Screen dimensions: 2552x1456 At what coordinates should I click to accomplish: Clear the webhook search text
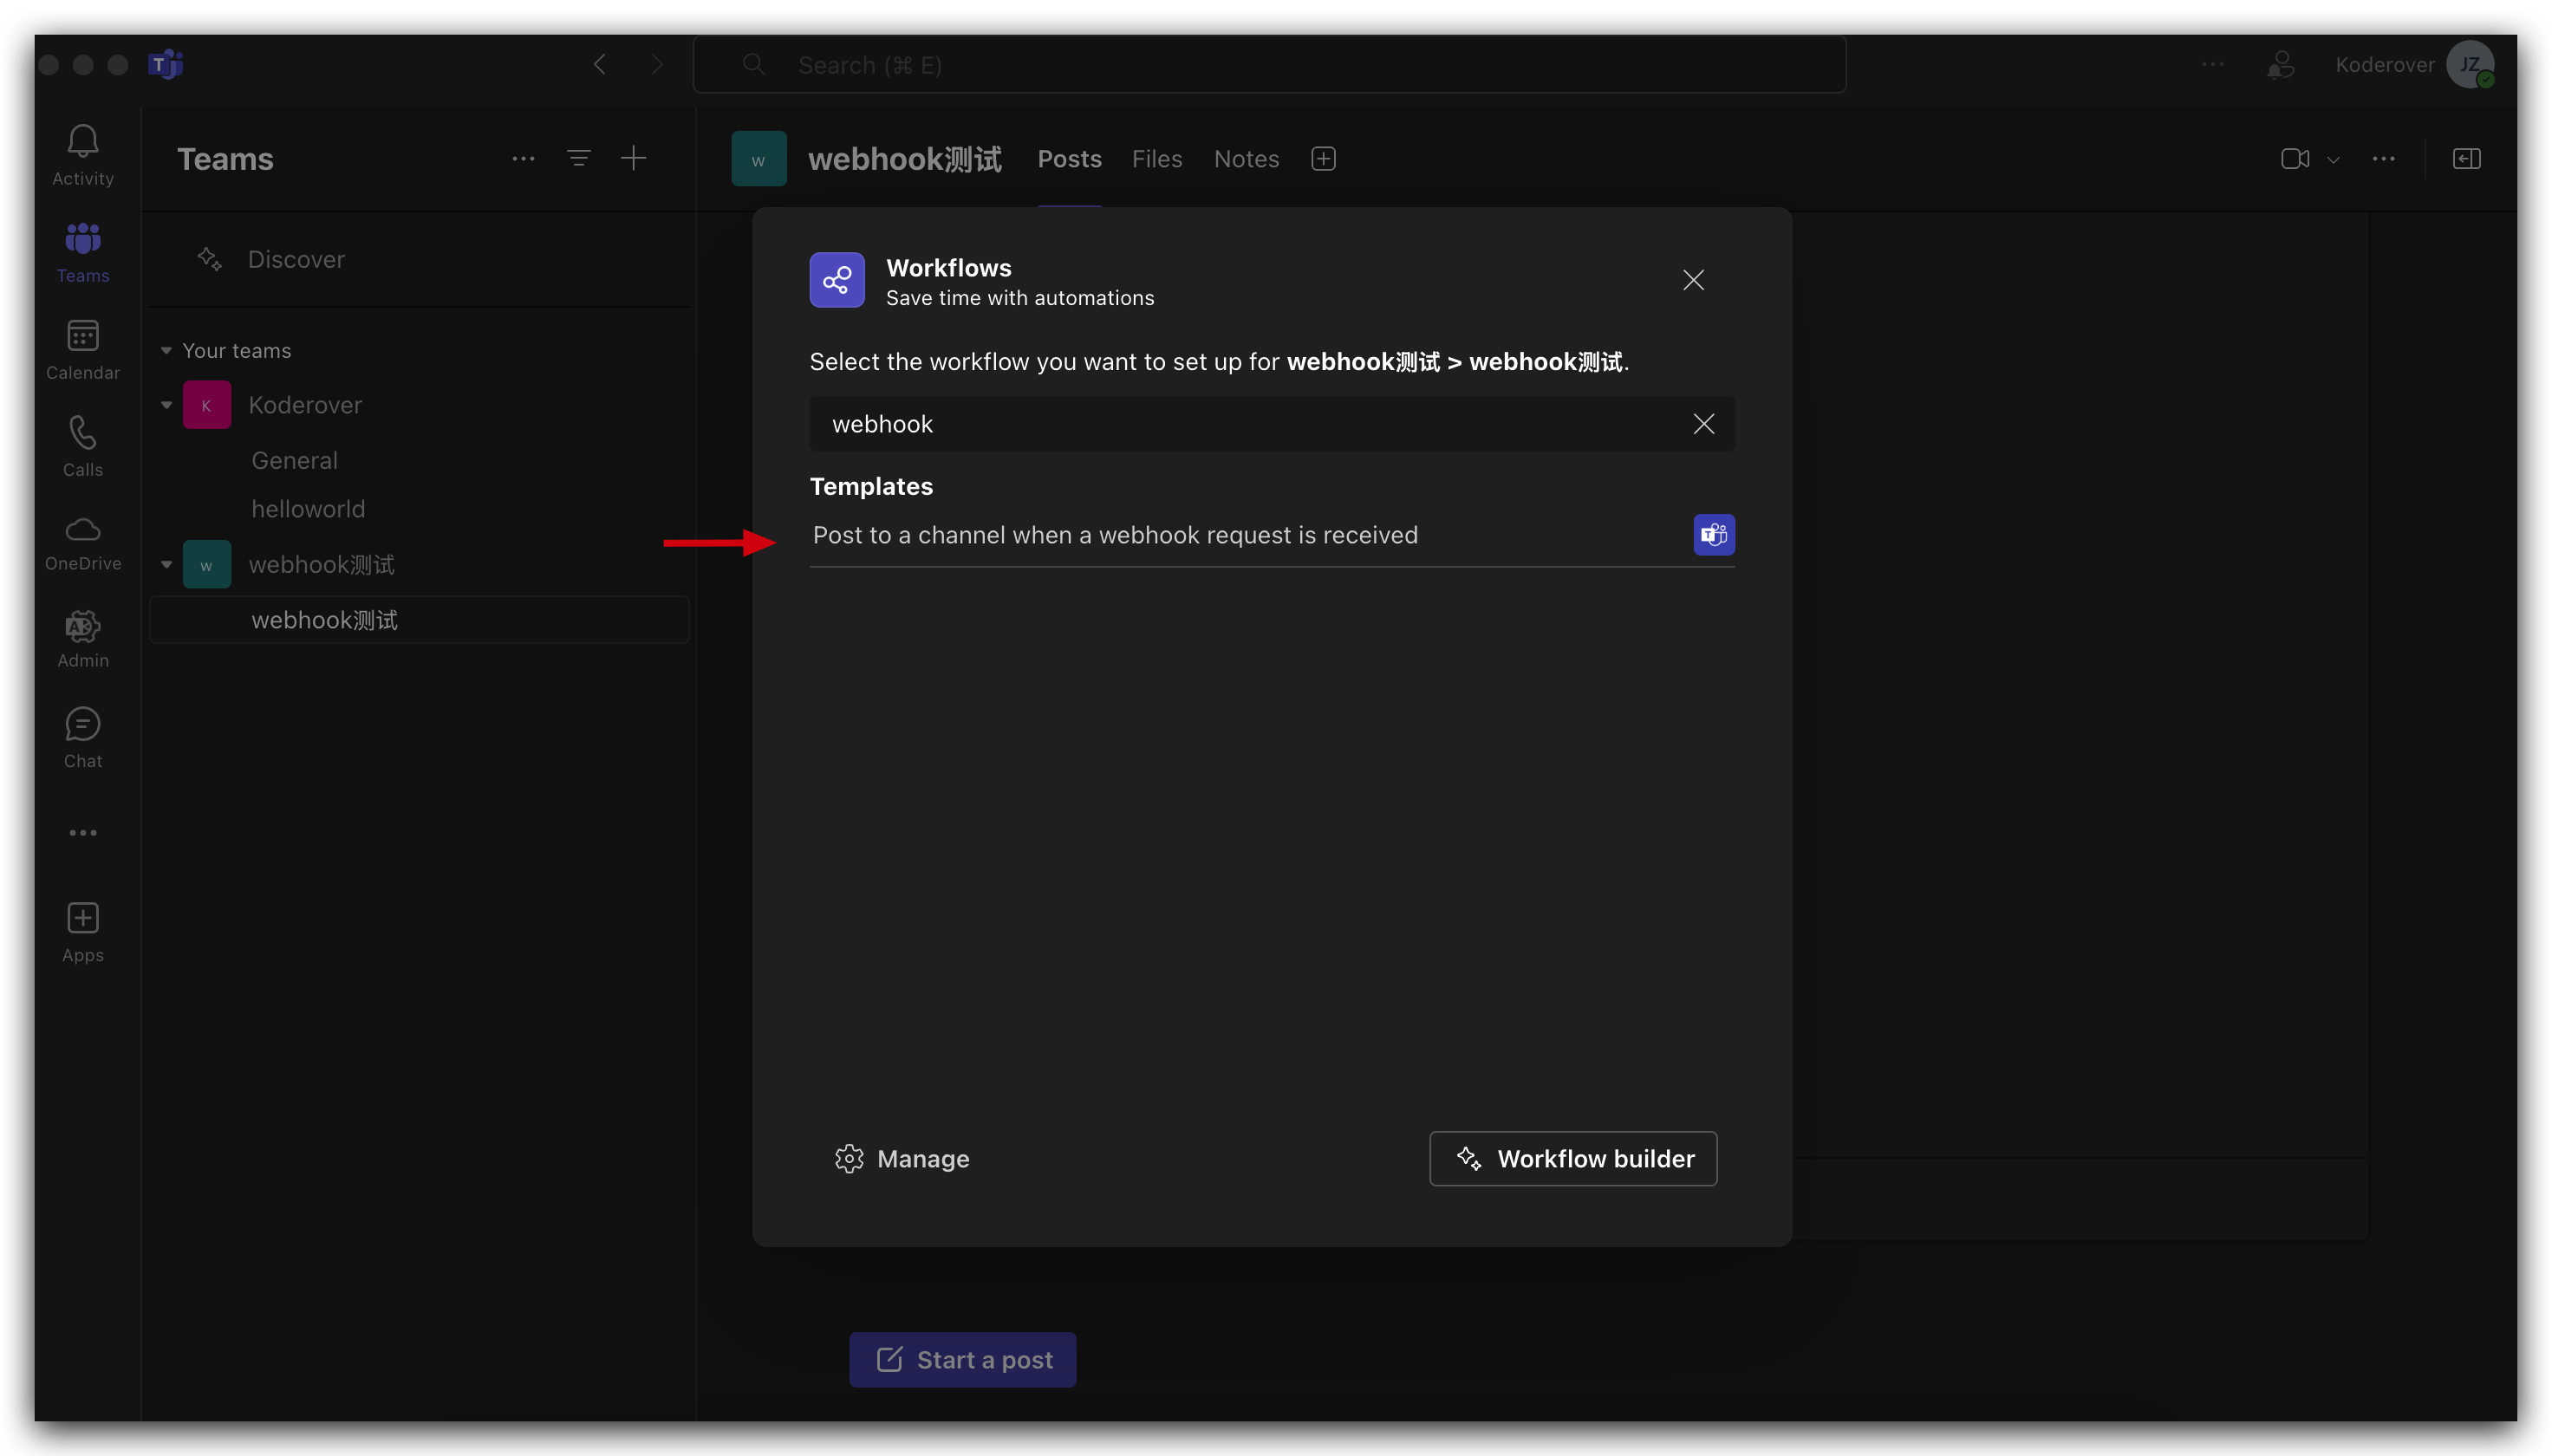click(1703, 423)
